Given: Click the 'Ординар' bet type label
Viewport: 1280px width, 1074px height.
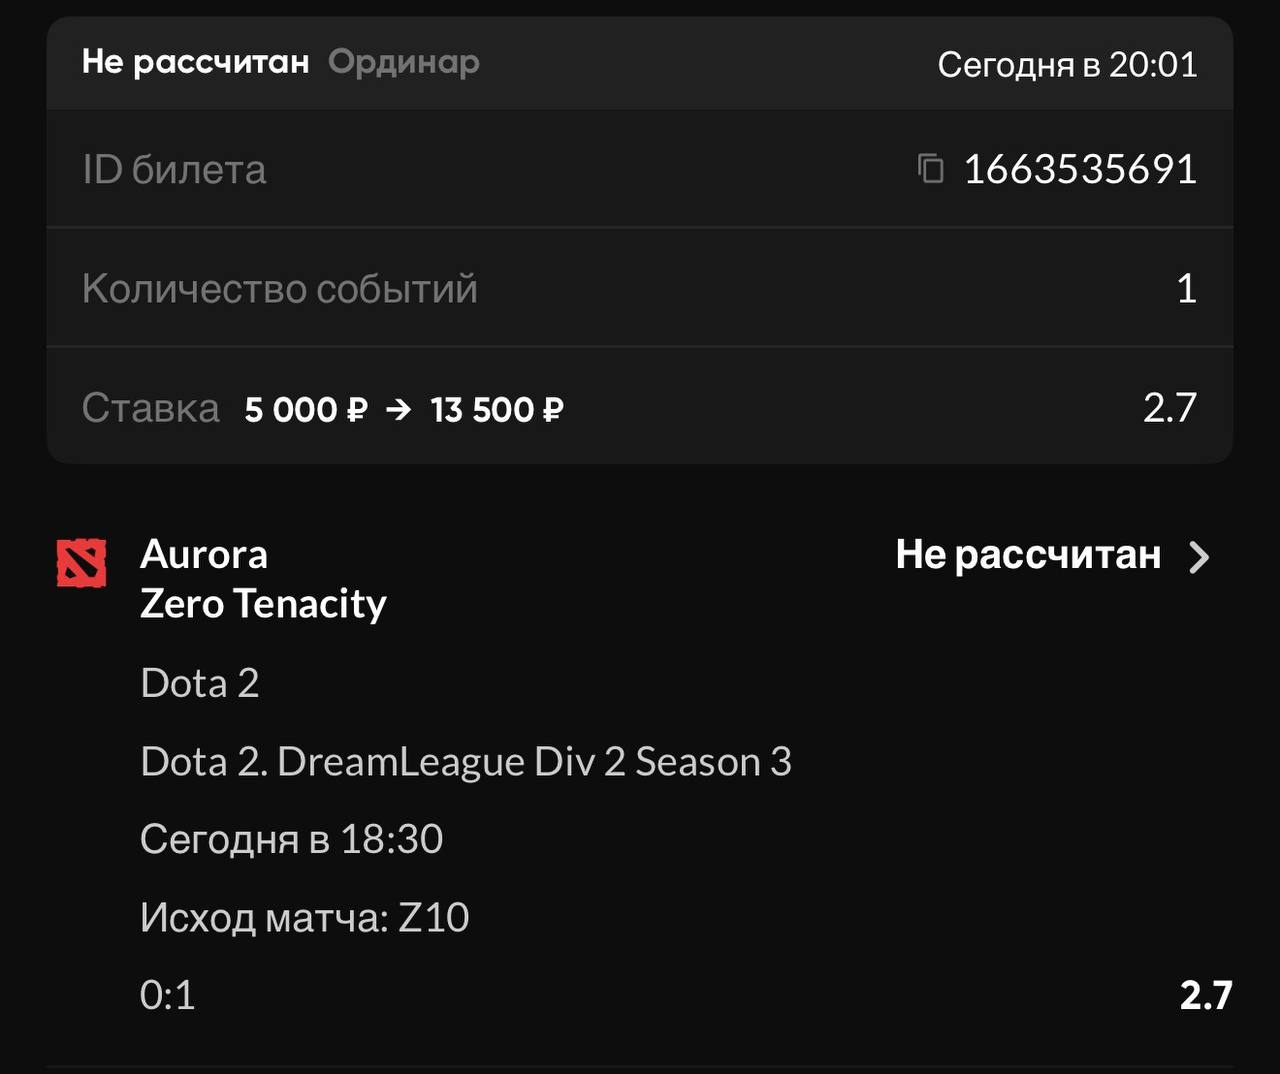Looking at the screenshot, I should pos(404,62).
